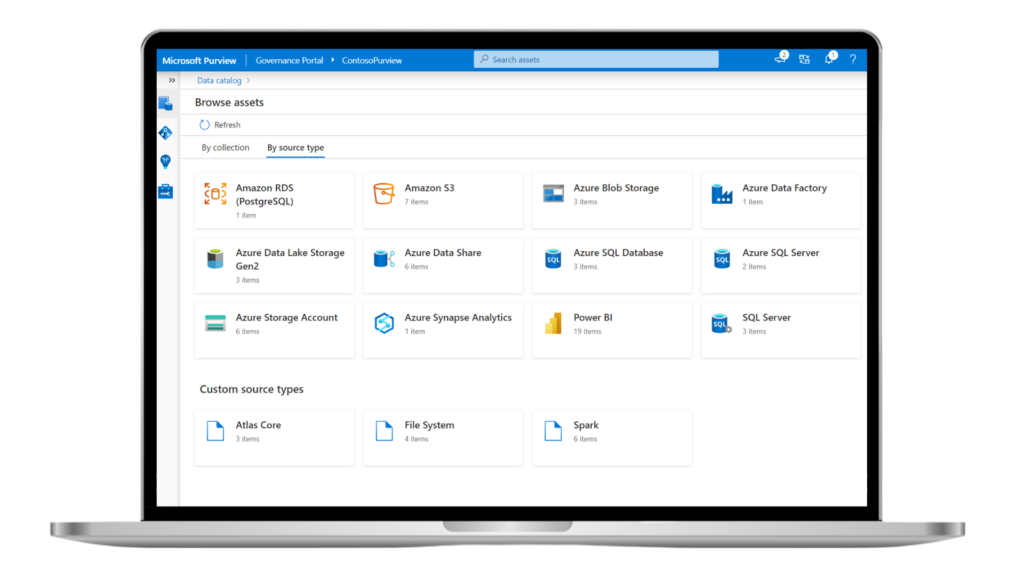Click the Azure Synapse Analytics icon
This screenshot has width=1024, height=576.
point(384,323)
